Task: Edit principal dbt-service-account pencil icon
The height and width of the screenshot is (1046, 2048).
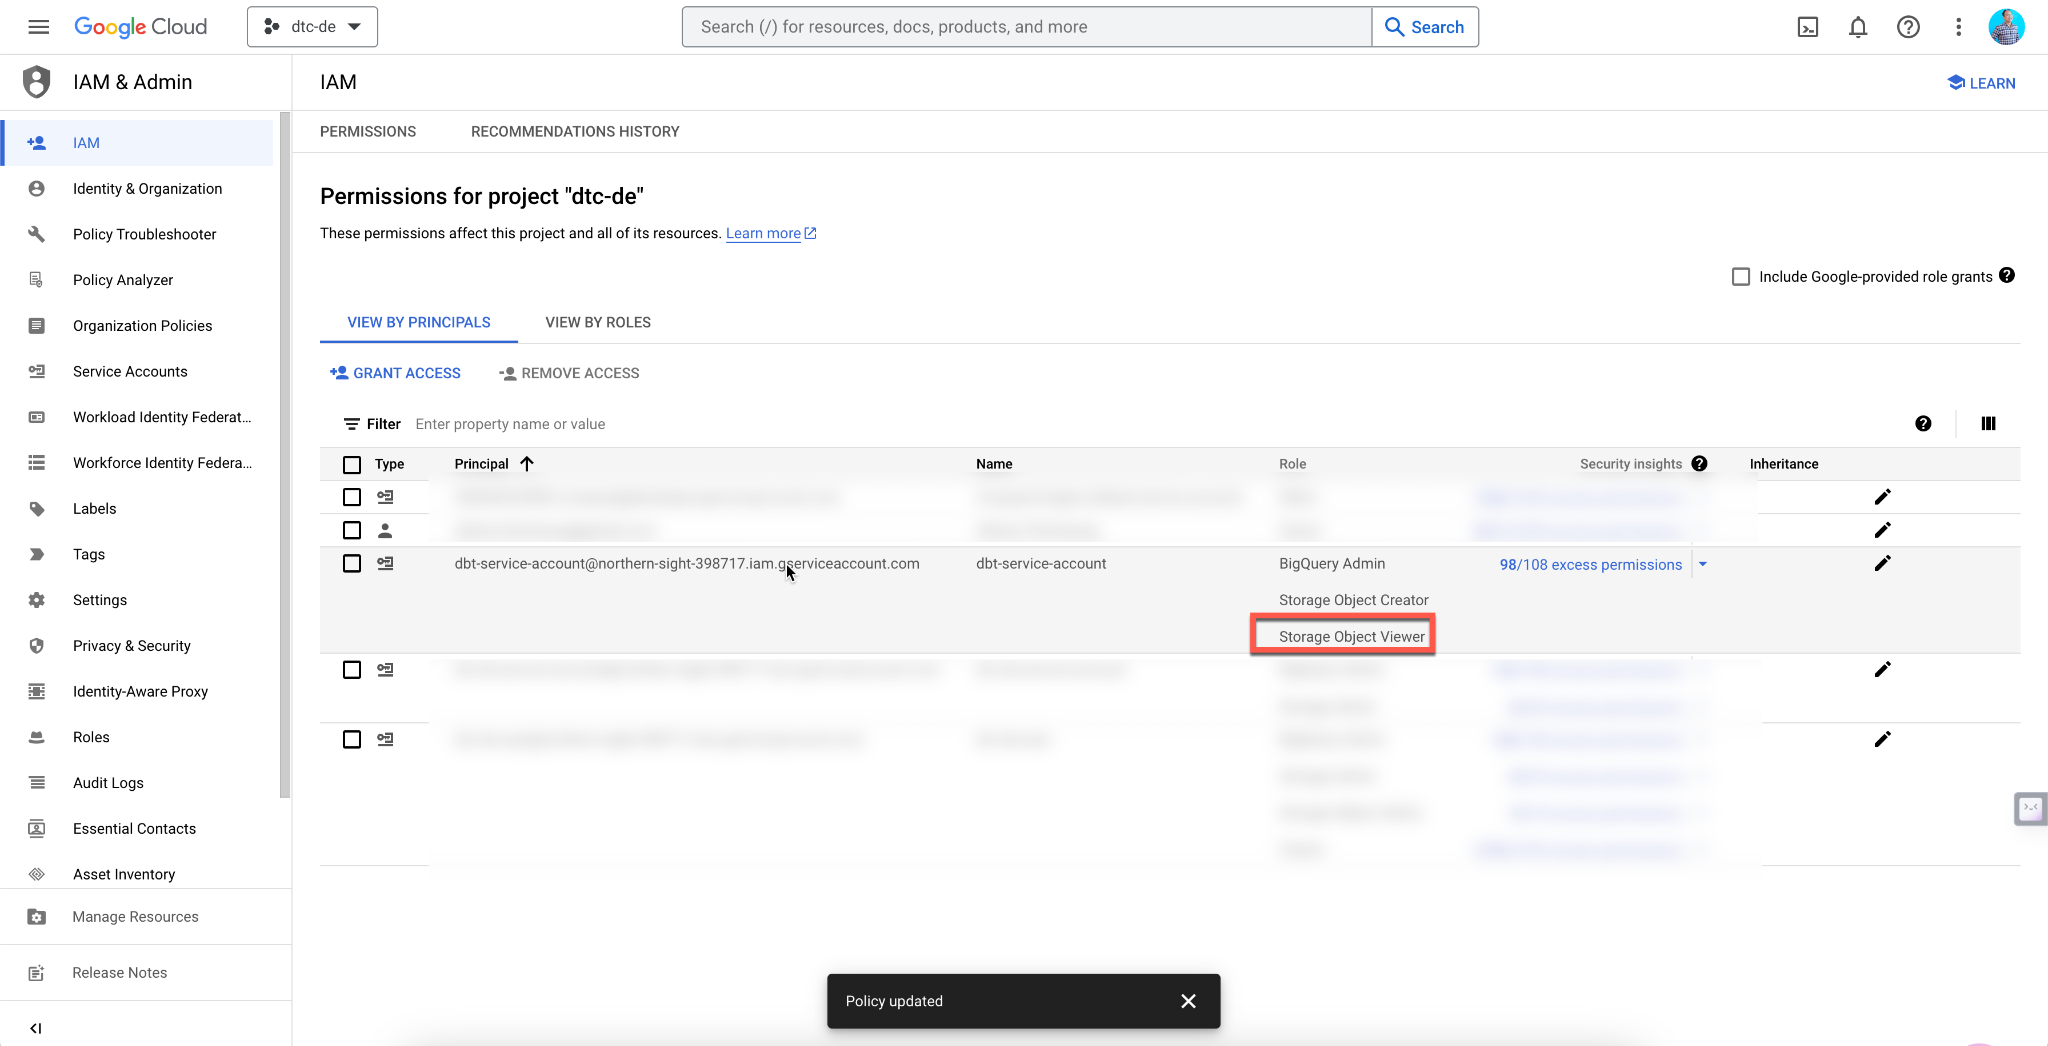Action: tap(1882, 563)
